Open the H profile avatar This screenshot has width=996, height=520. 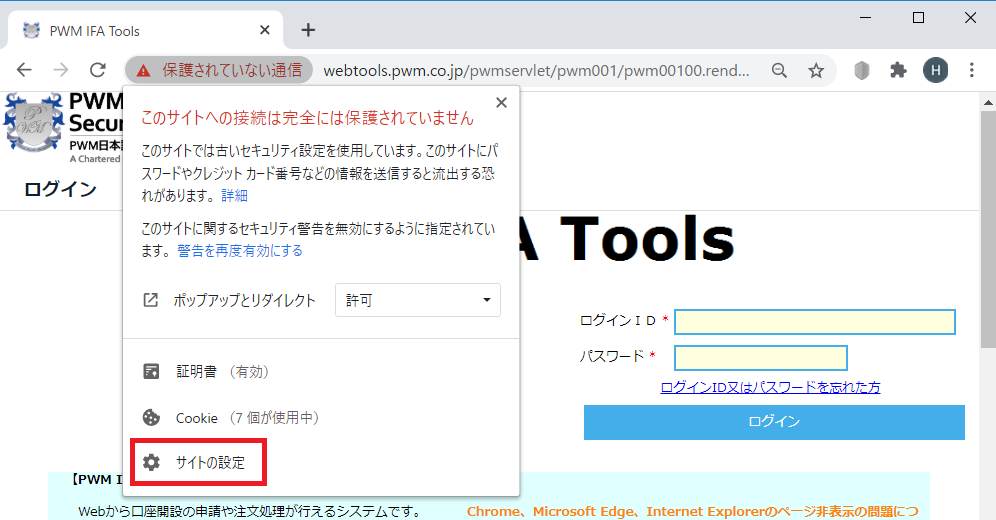tap(936, 70)
